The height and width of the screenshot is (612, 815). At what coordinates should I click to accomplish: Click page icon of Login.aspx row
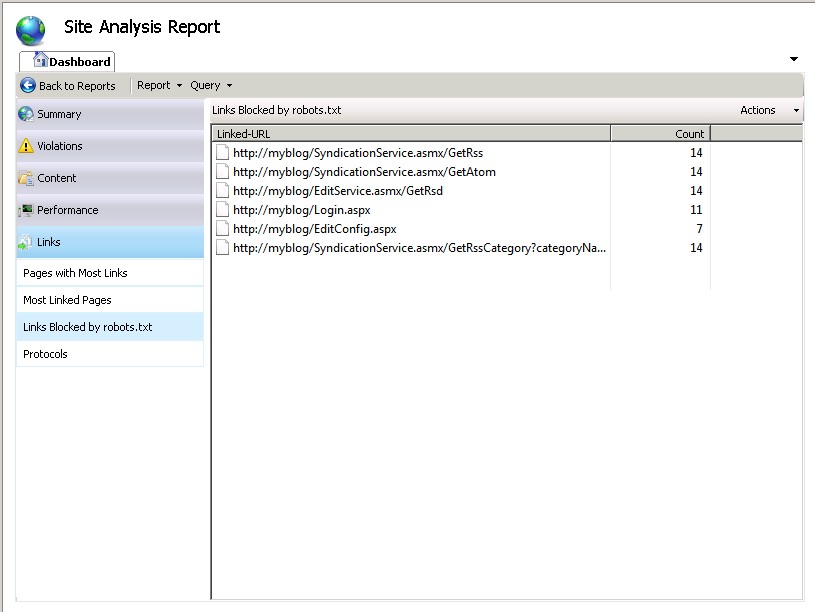point(222,210)
